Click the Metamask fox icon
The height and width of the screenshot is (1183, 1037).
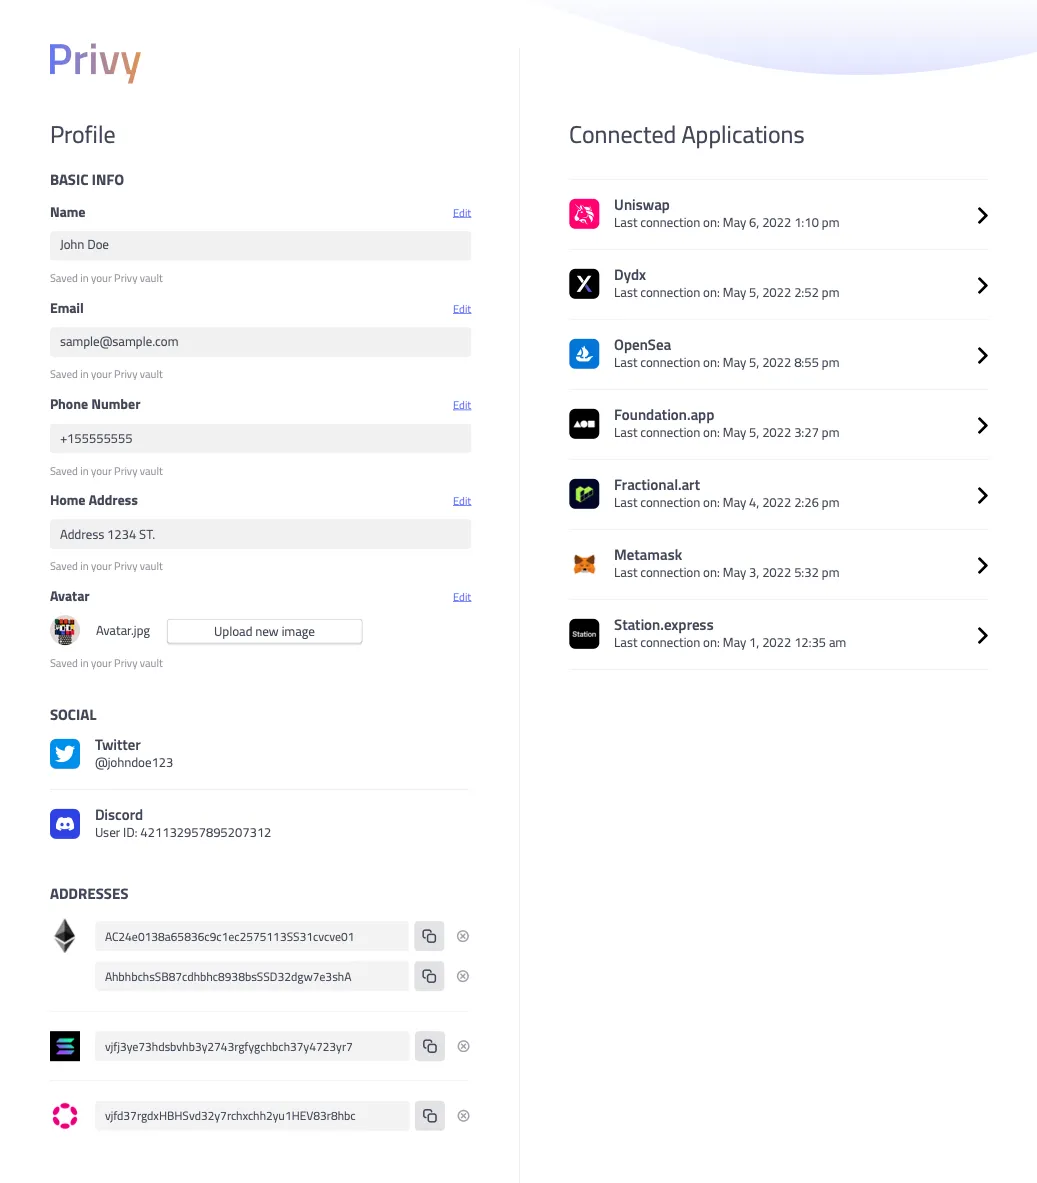(x=584, y=564)
